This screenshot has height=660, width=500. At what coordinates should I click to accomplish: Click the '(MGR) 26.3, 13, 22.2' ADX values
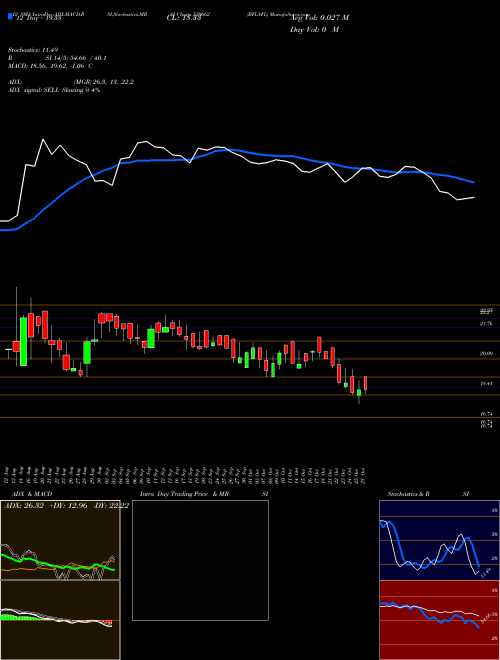tap(104, 82)
